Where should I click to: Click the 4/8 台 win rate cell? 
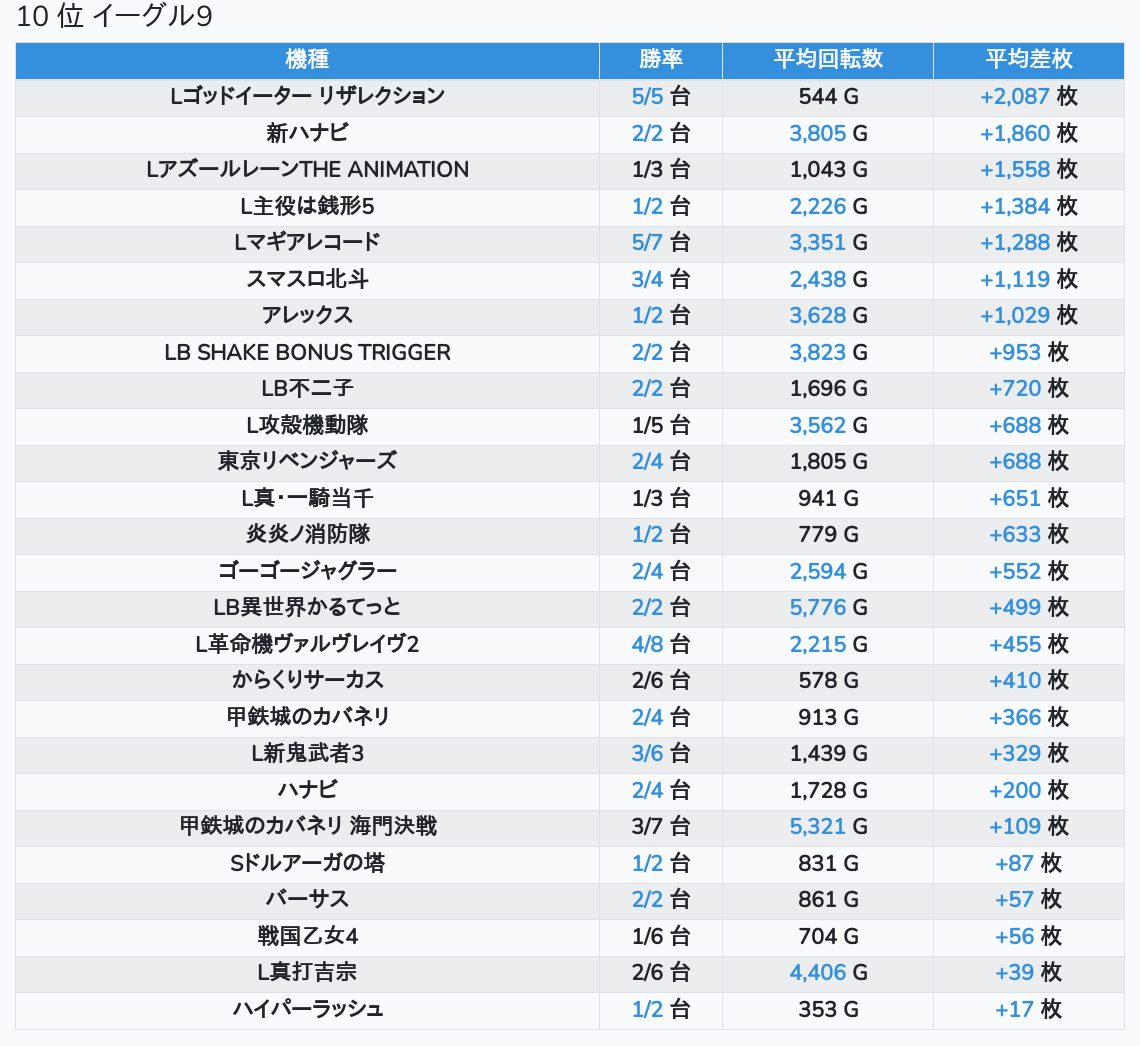tap(660, 644)
